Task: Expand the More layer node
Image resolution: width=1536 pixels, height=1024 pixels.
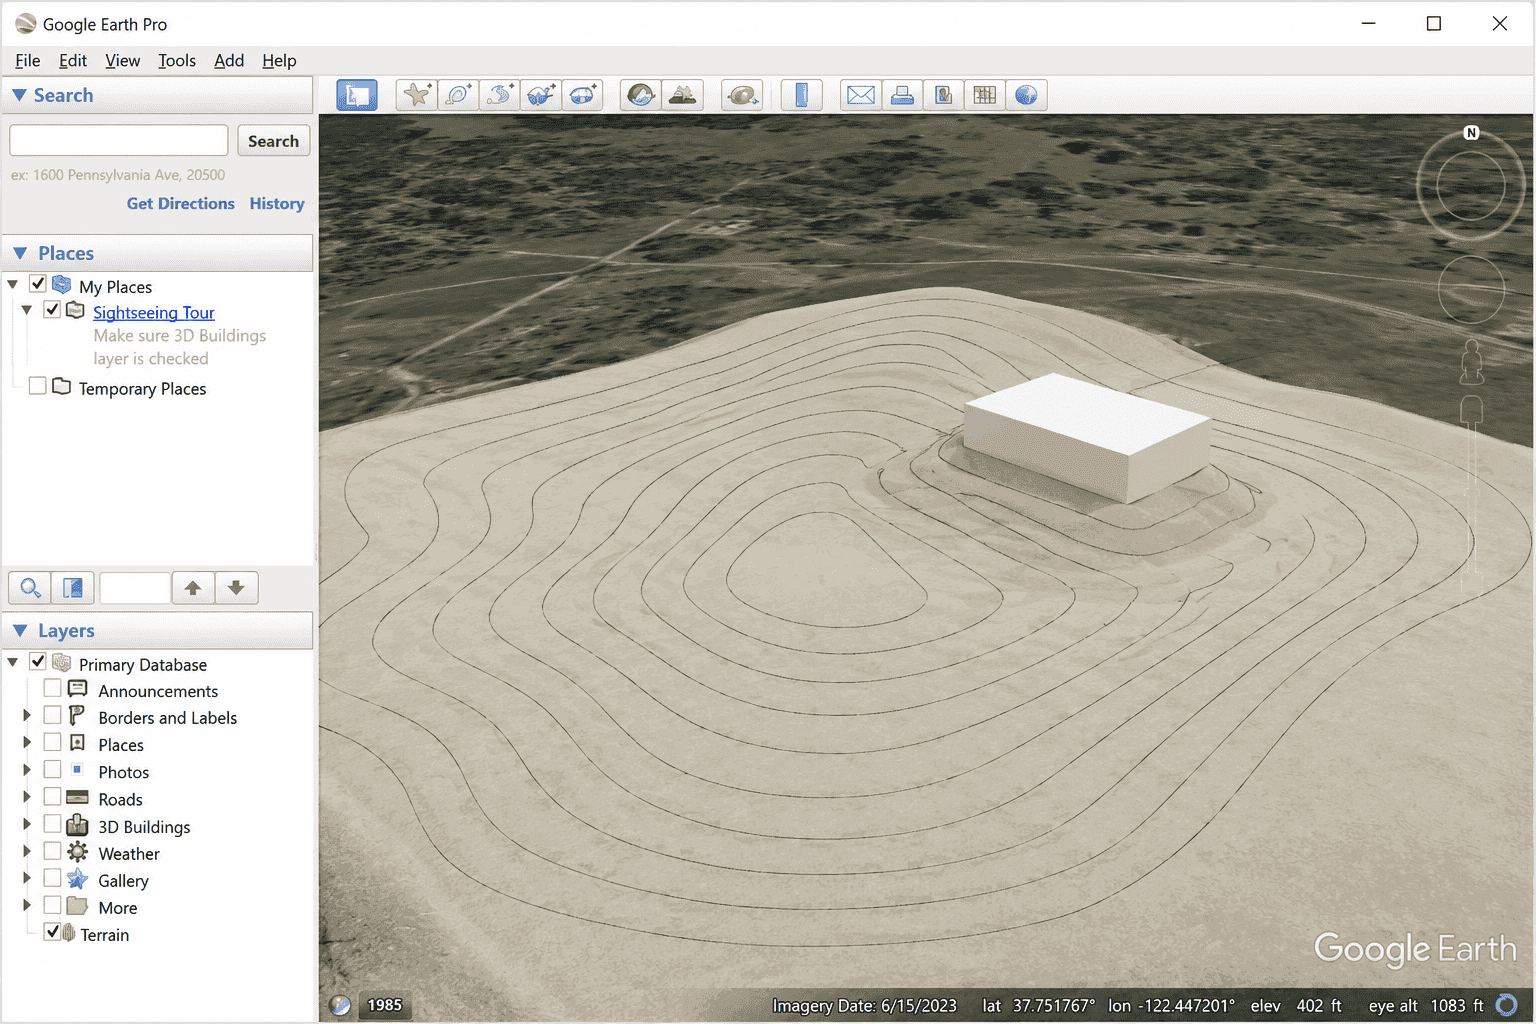Action: 27,906
